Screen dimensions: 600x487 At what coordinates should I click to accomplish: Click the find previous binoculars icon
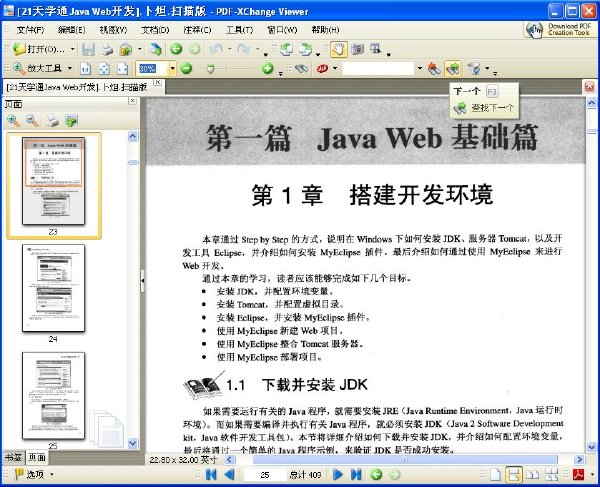[x=434, y=68]
